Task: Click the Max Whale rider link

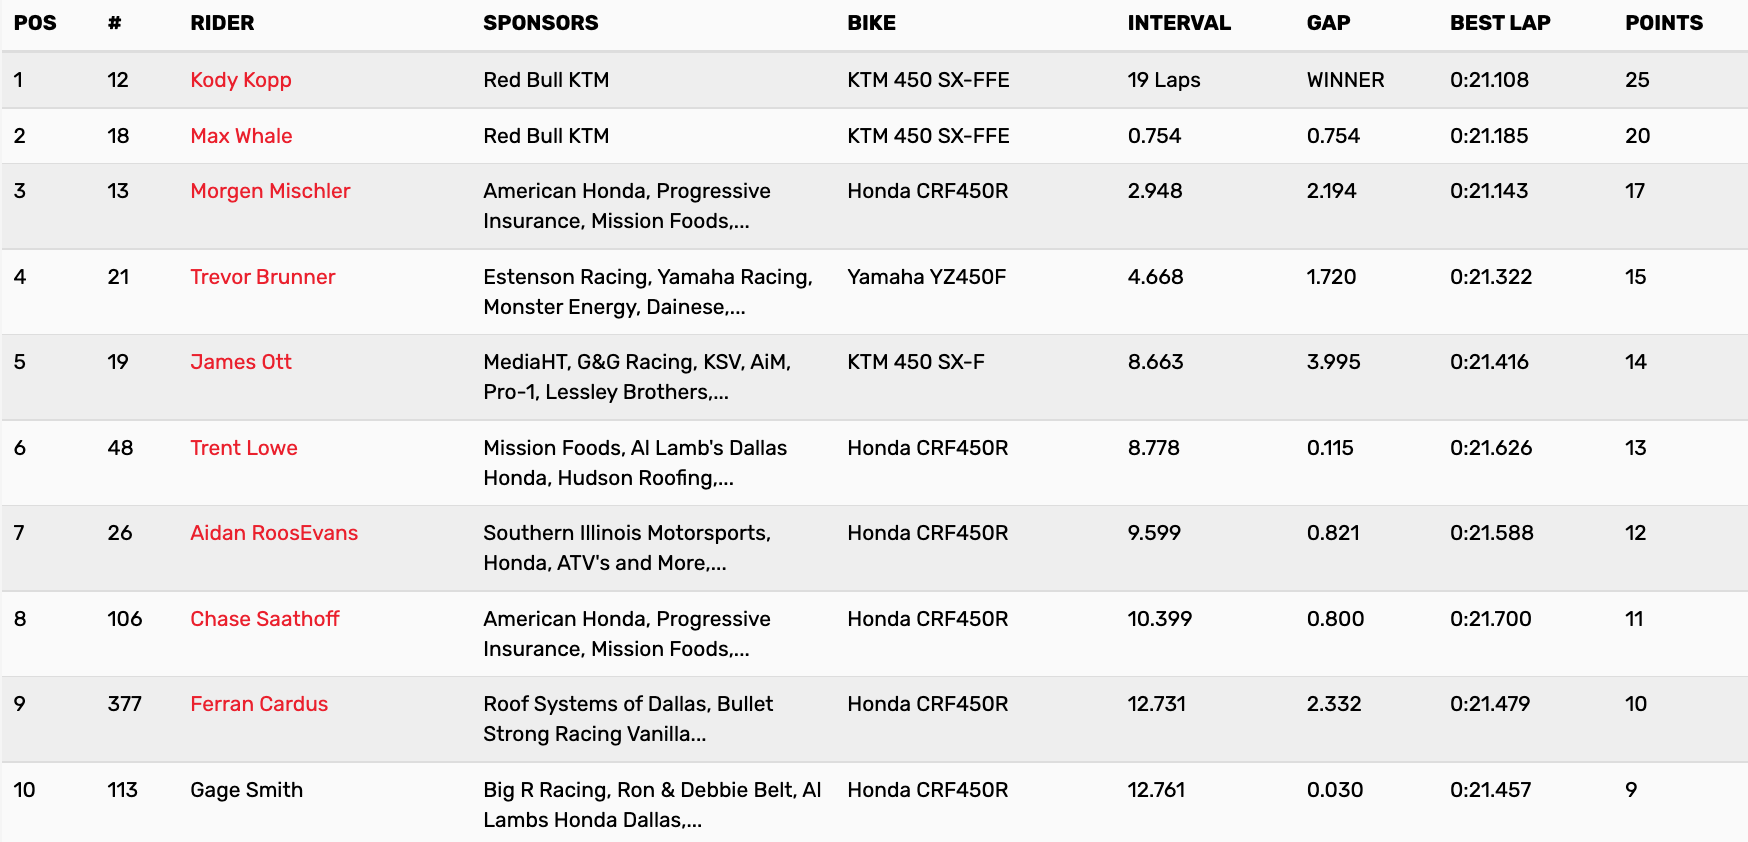Action: pos(241,136)
